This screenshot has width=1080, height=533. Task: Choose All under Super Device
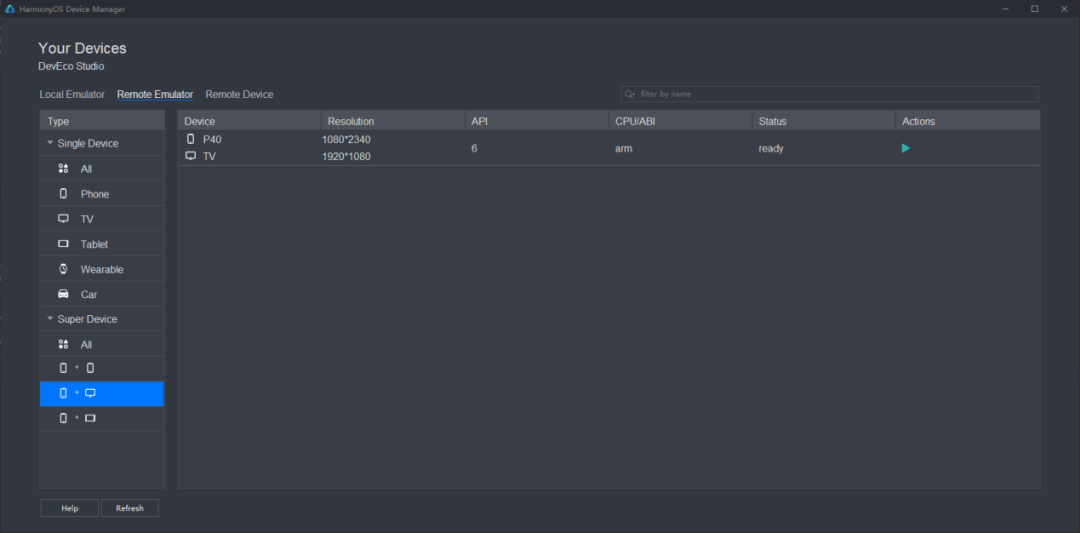(x=86, y=344)
